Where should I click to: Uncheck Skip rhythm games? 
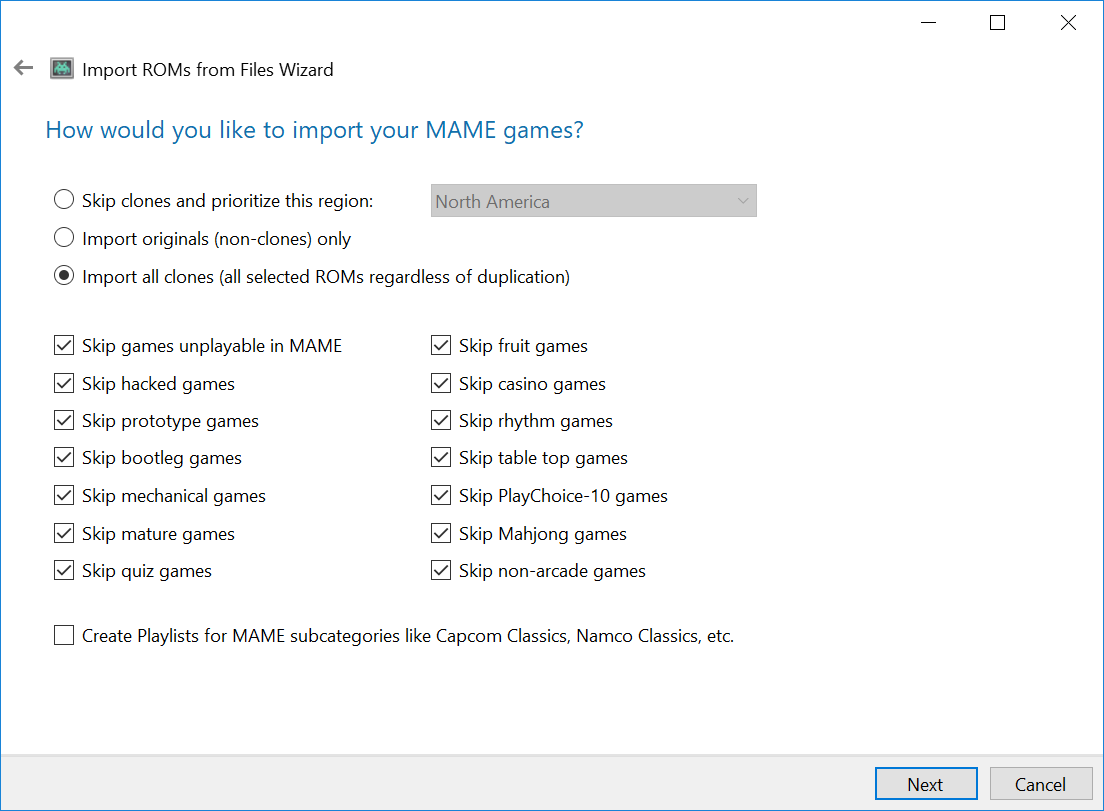(441, 420)
